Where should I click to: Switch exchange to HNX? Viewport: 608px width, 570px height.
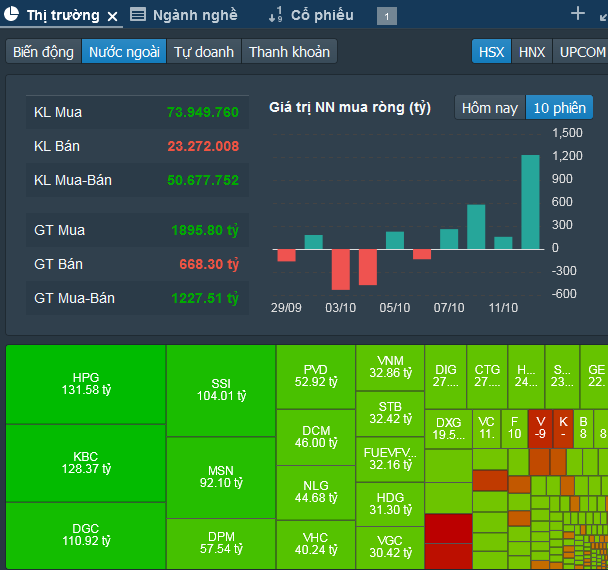pos(531,52)
